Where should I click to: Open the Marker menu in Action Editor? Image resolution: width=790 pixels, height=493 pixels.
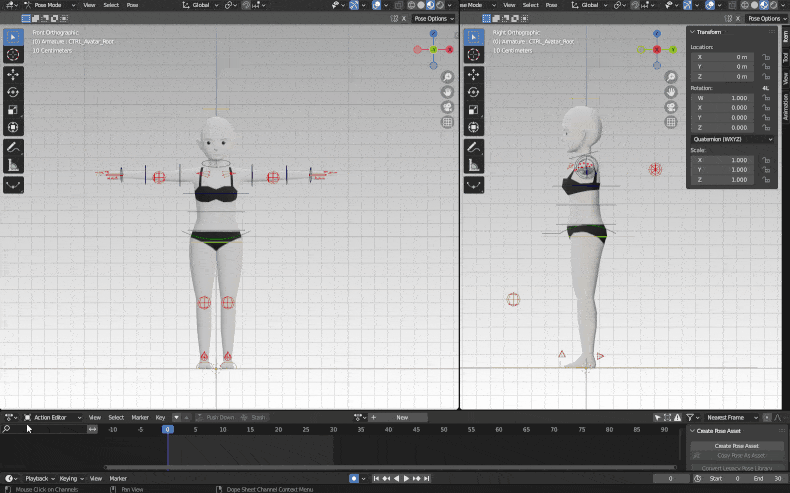[140, 417]
